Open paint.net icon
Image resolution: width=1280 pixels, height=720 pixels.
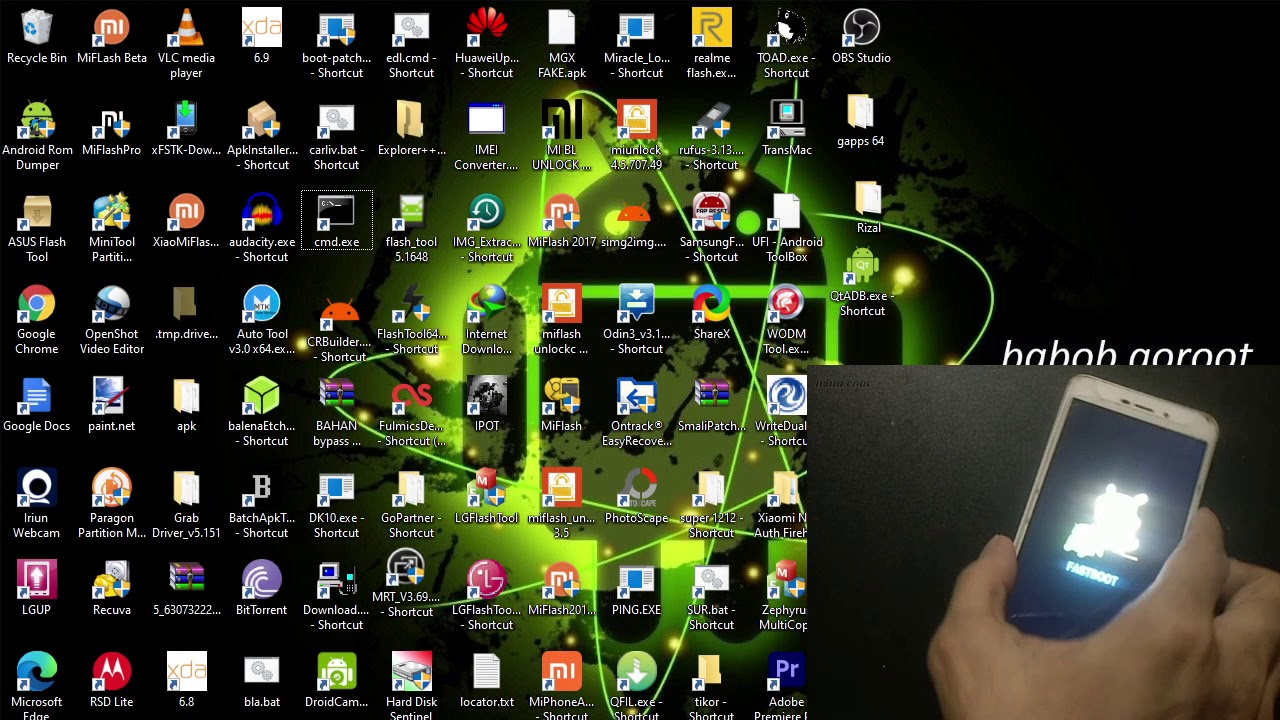click(x=111, y=397)
